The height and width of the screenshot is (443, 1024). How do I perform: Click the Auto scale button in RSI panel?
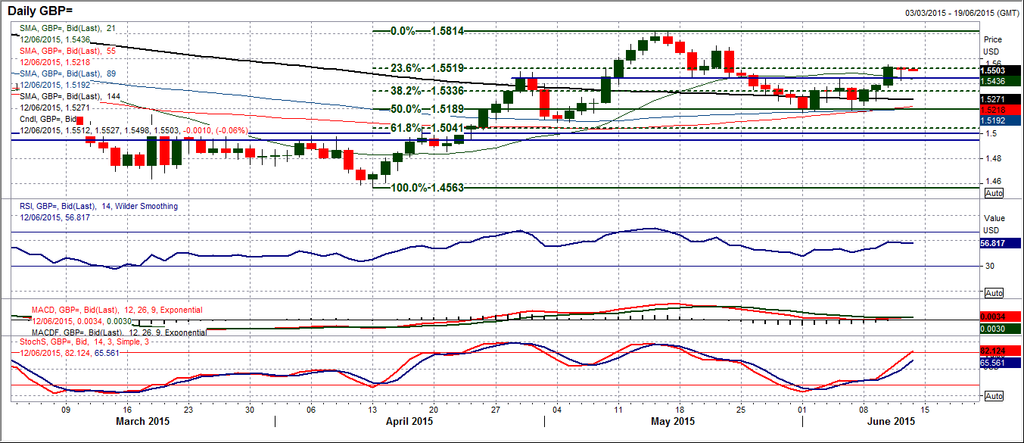993,292
